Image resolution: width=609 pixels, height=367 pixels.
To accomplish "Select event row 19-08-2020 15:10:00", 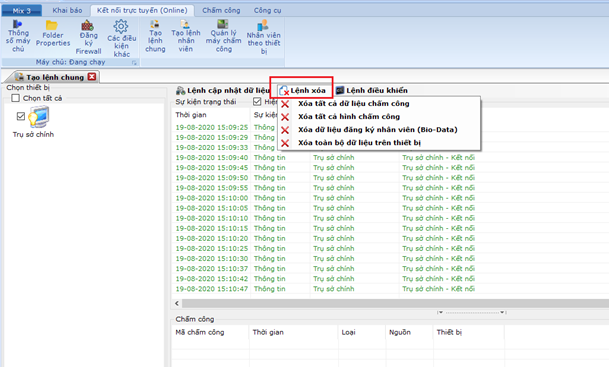I will click(x=390, y=198).
